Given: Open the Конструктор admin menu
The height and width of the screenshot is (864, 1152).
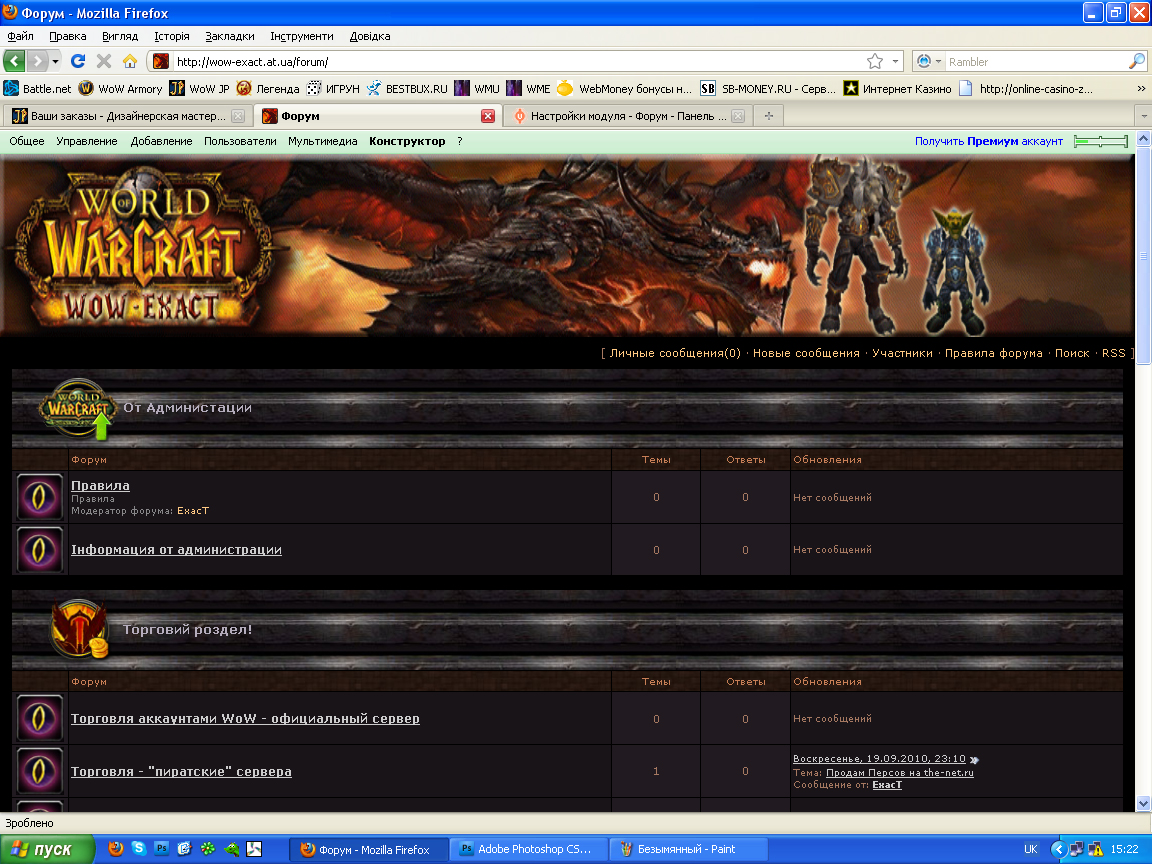Looking at the screenshot, I should [x=407, y=141].
